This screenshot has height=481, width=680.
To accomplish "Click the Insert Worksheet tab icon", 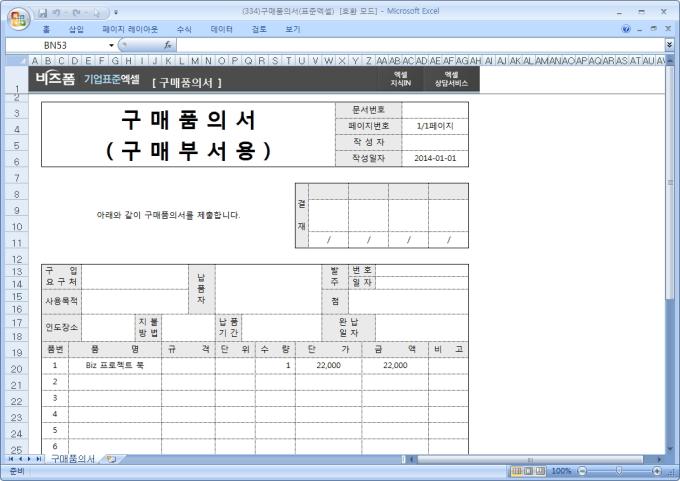I will tap(112, 459).
